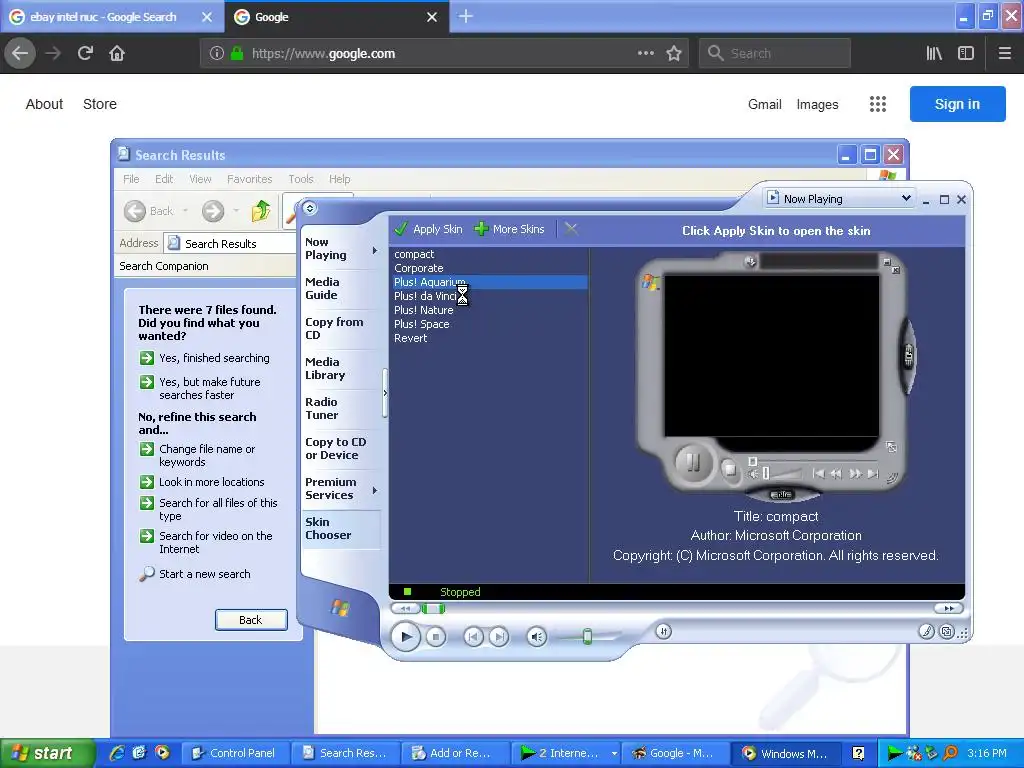
Task: Open the Help menu in Search Results
Action: point(339,179)
